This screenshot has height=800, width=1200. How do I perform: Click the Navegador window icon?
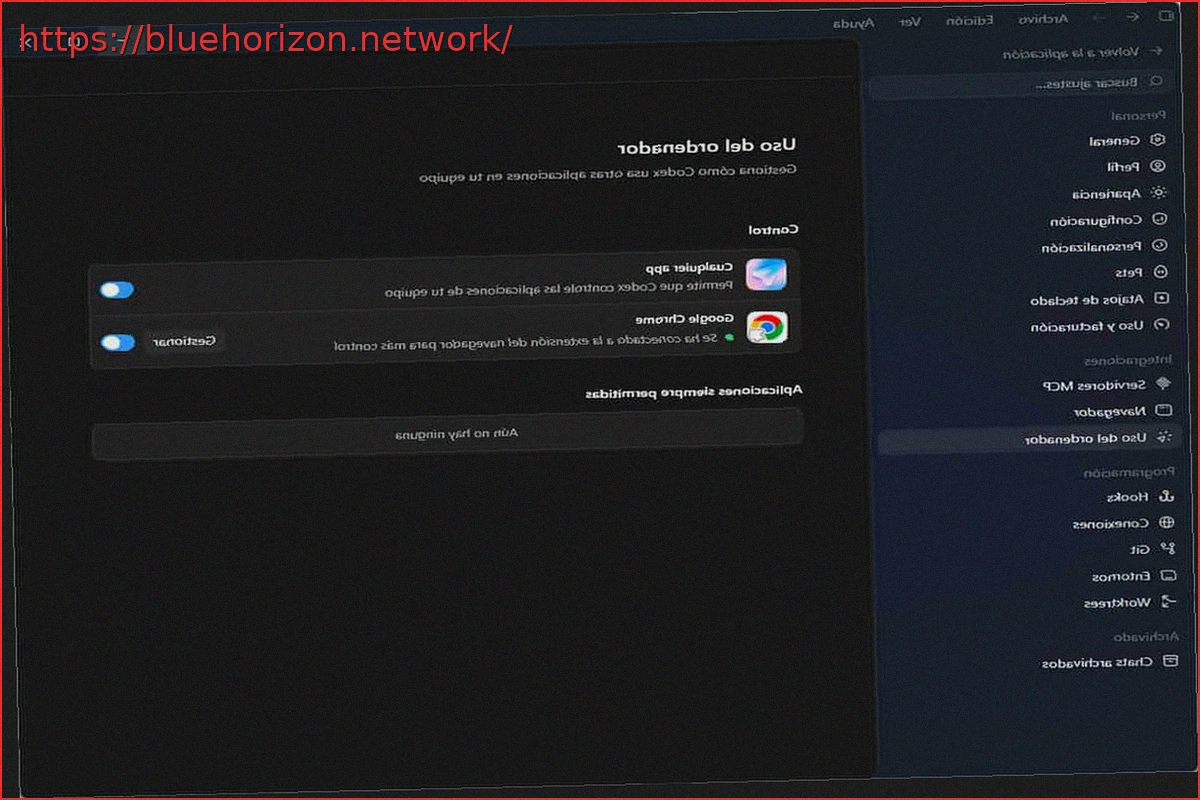[x=1163, y=411]
